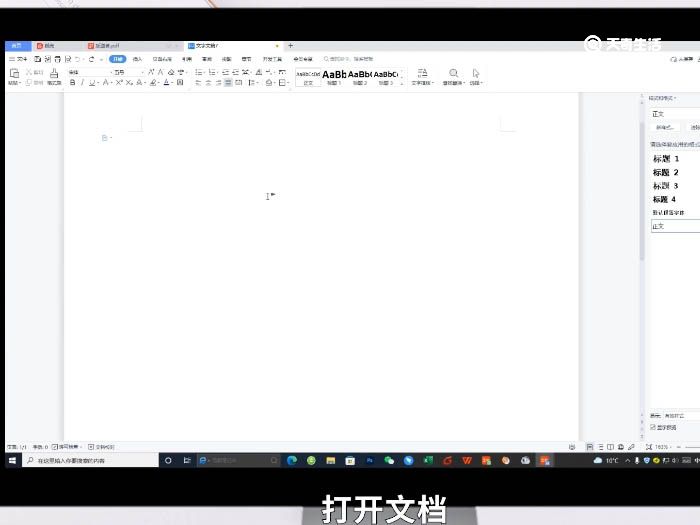700x525 pixels.
Task: Click the command search box in ribbon
Action: coord(348,59)
